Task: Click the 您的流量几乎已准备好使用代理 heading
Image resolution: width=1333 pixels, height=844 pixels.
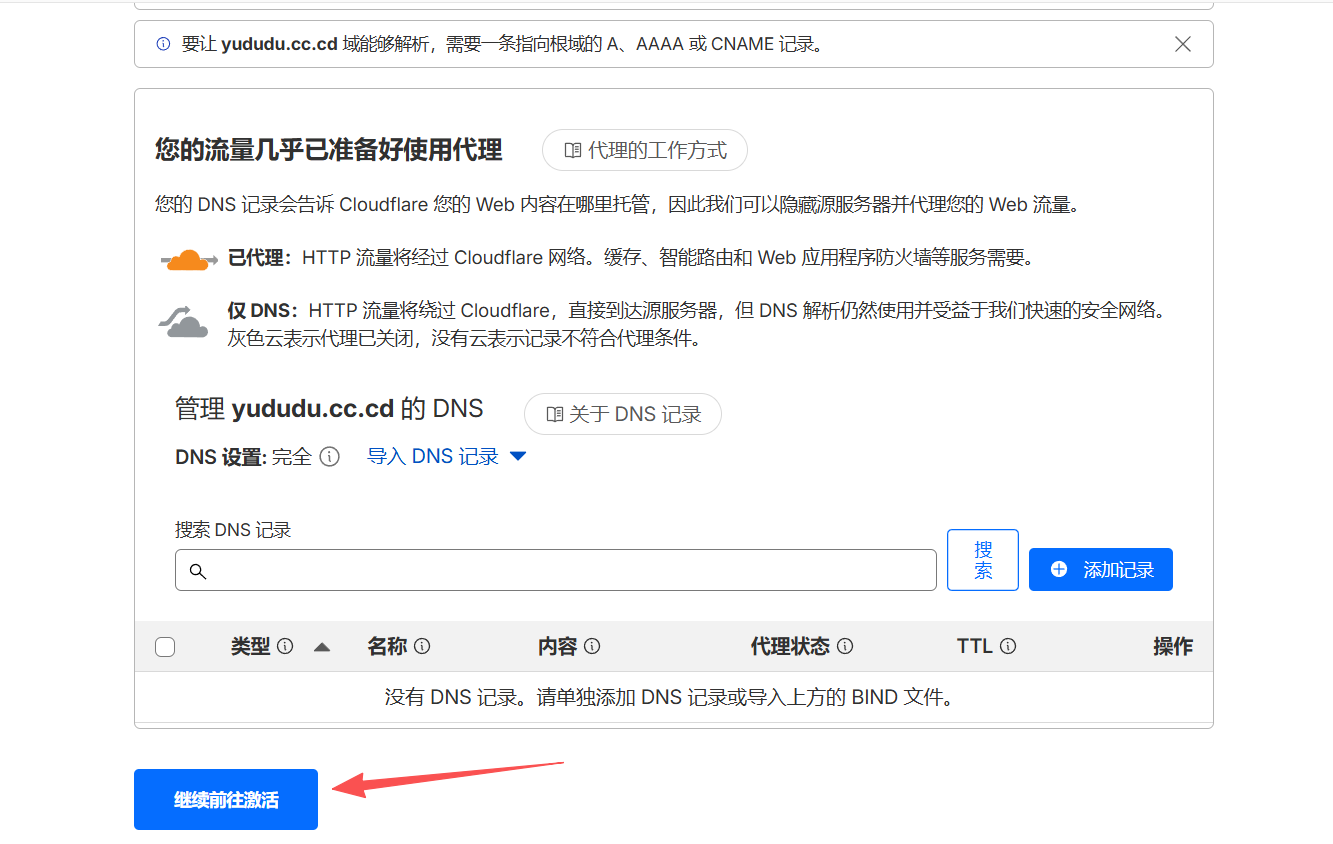Action: point(329,150)
